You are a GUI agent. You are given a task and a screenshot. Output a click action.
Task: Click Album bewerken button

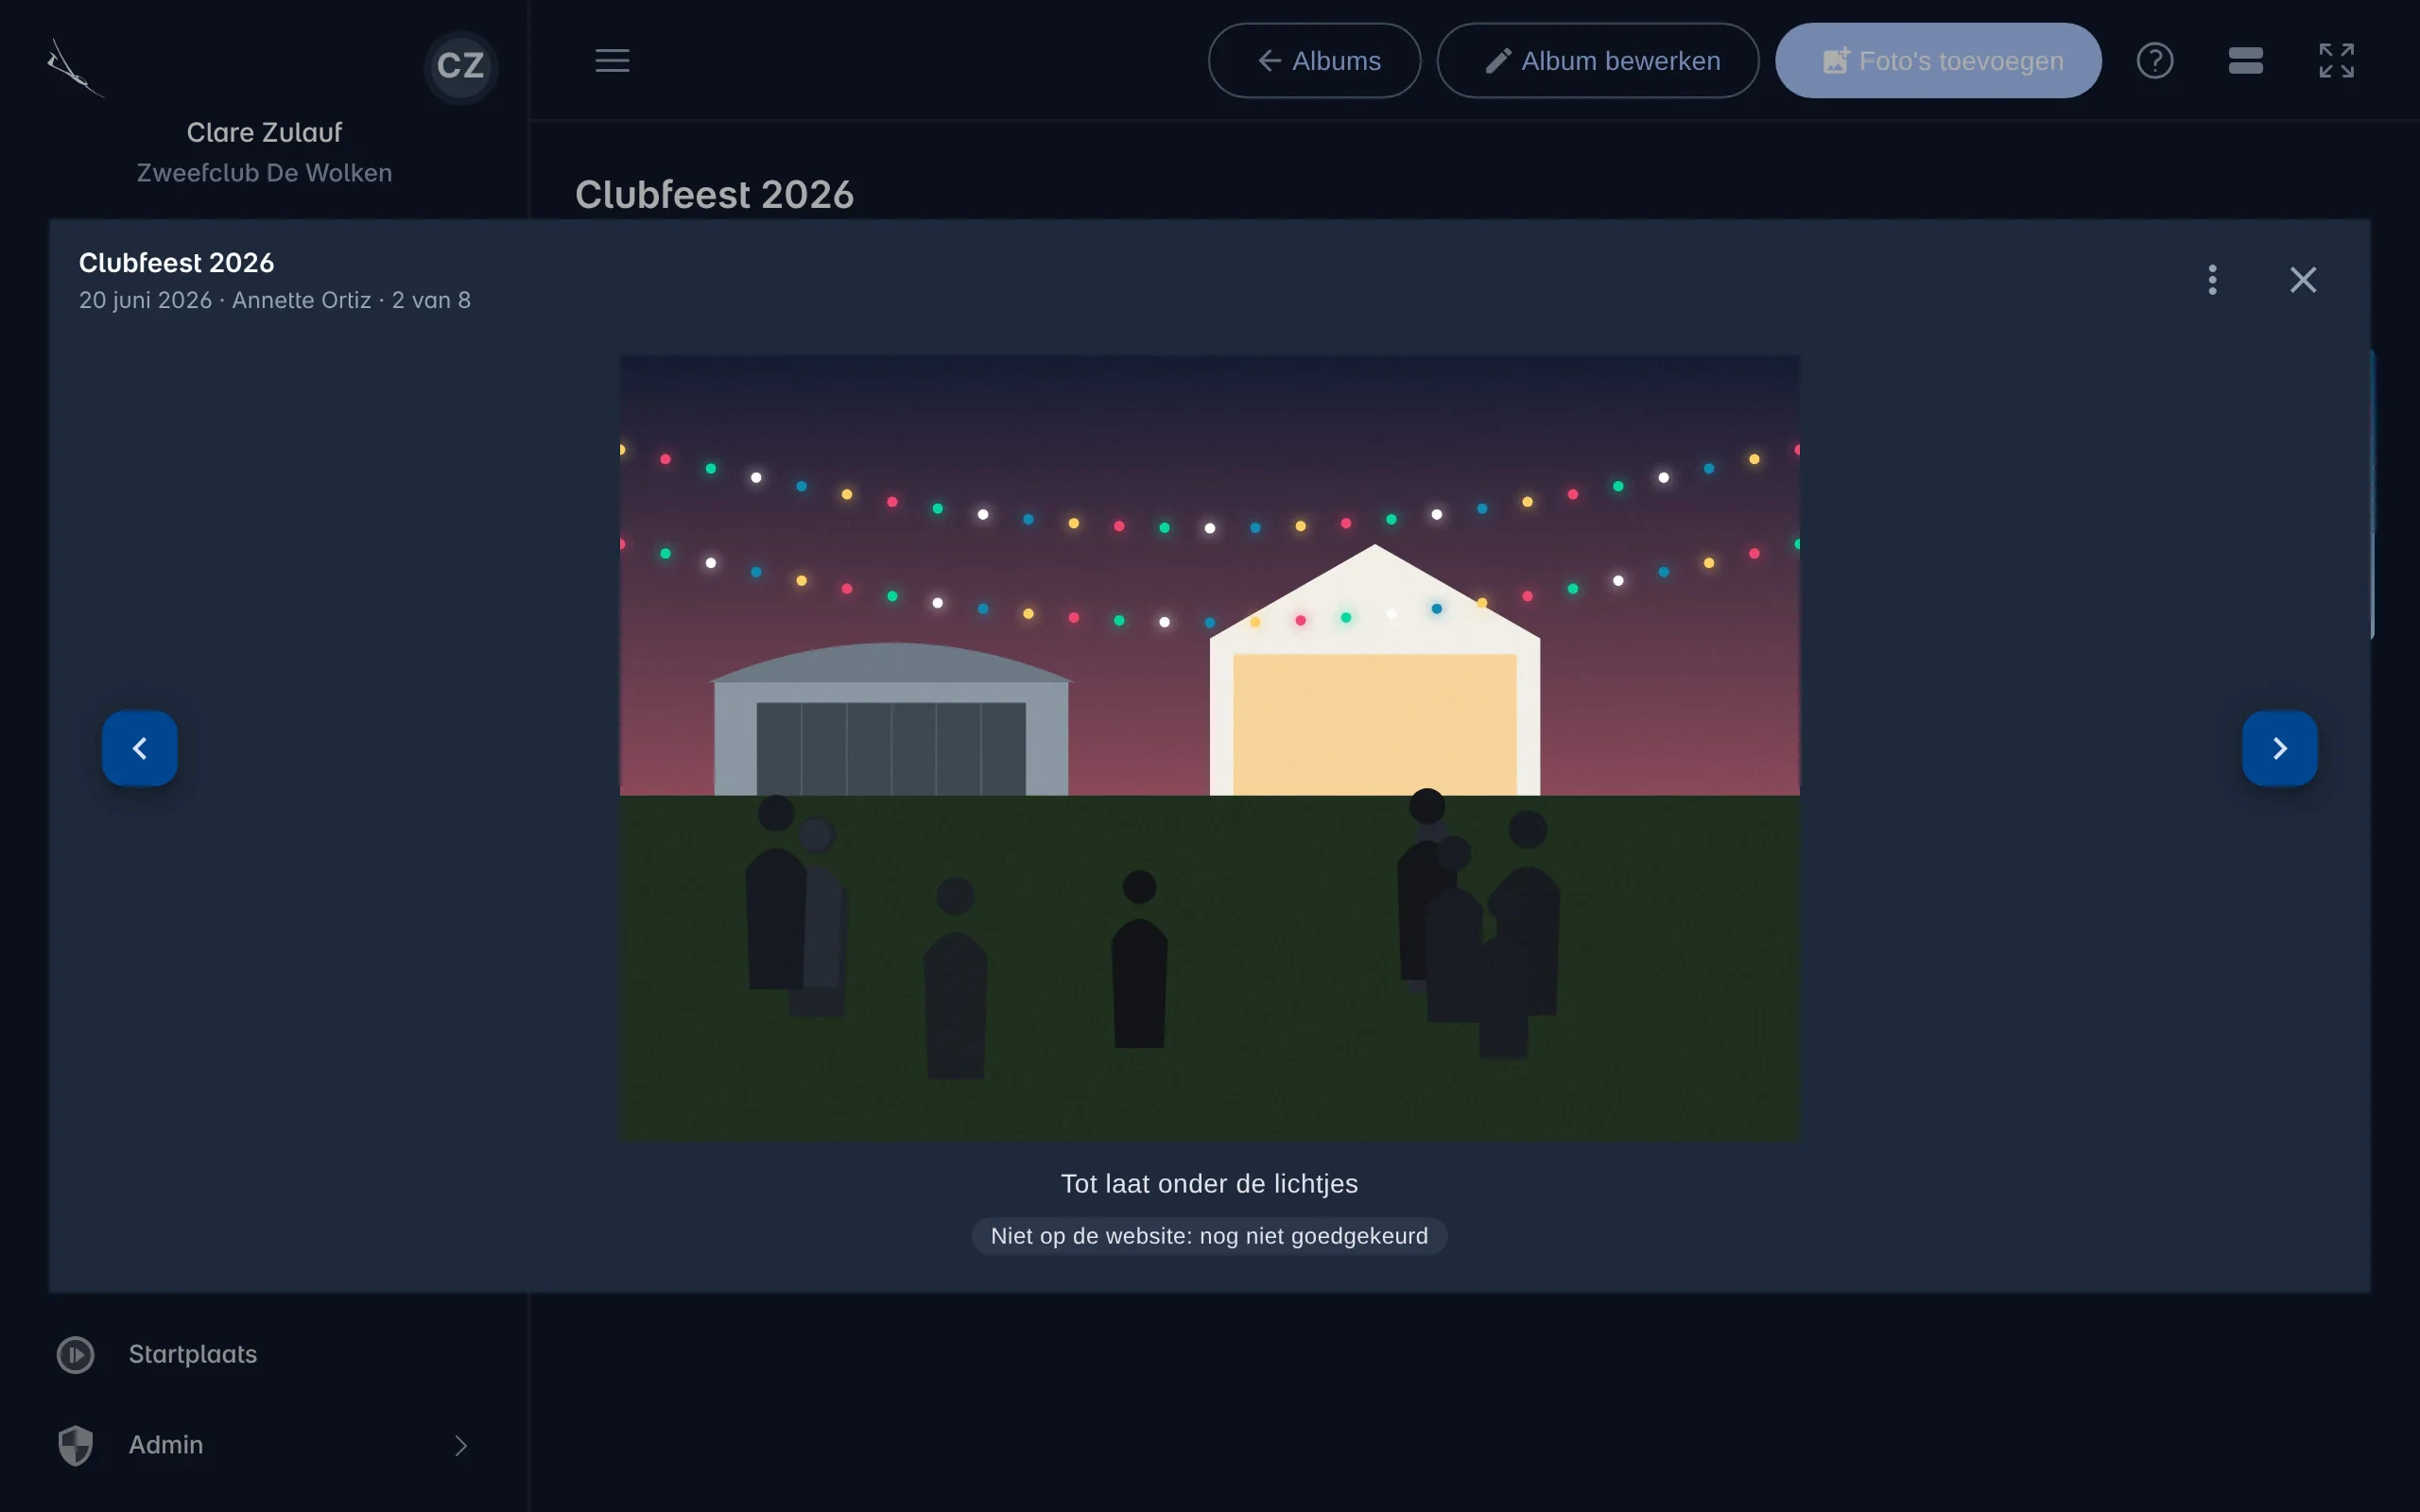pyautogui.click(x=1597, y=61)
